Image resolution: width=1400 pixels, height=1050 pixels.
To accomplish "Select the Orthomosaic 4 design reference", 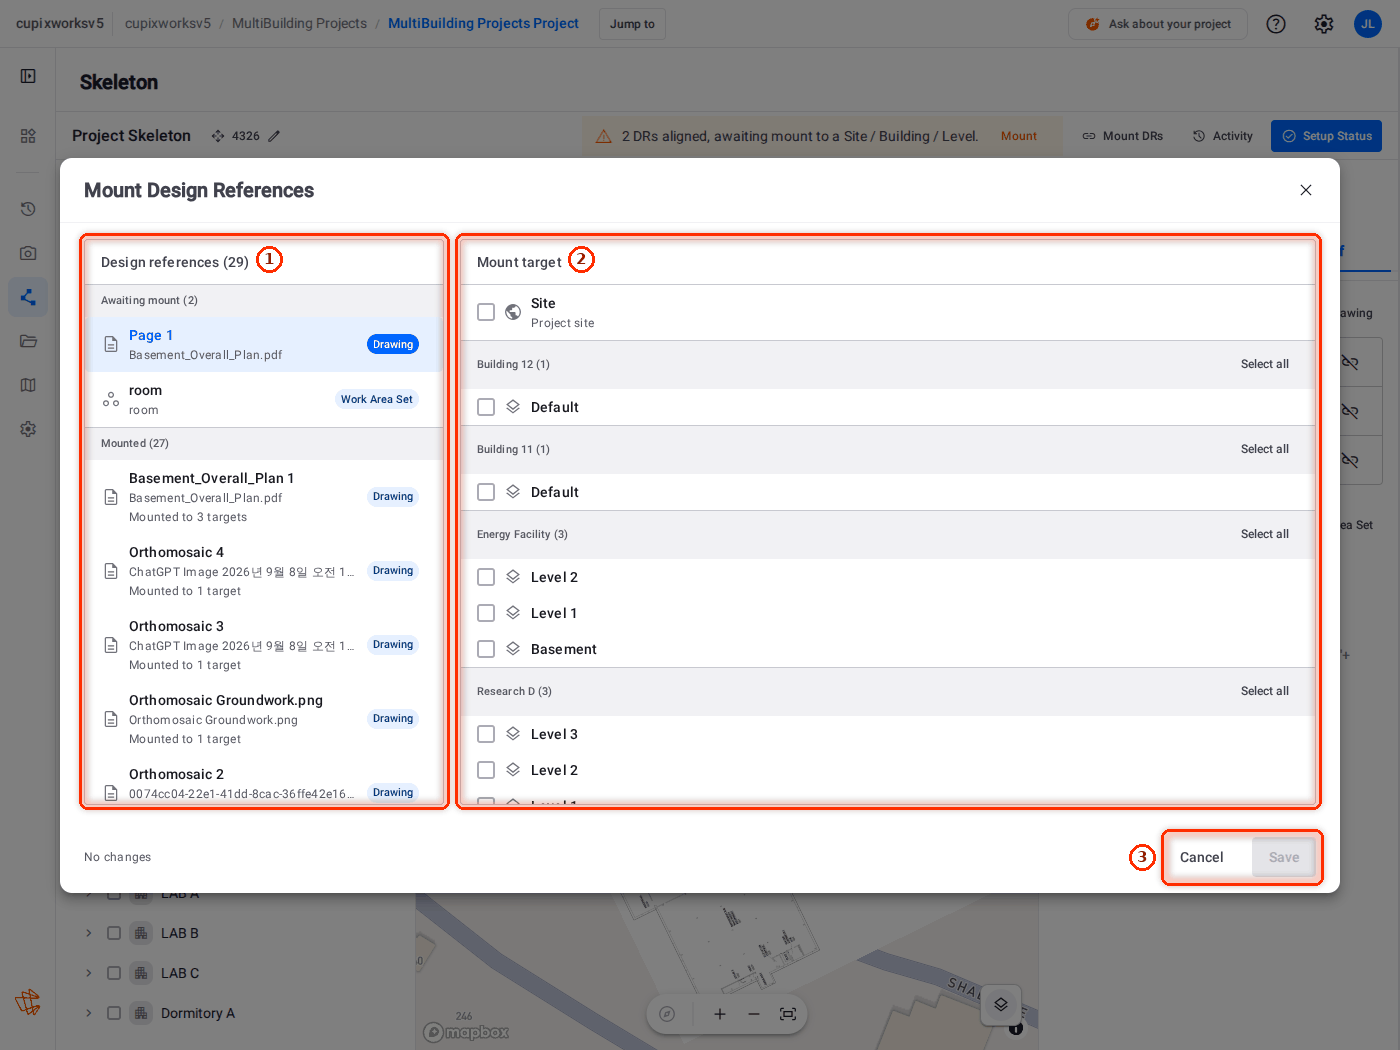I will (264, 571).
